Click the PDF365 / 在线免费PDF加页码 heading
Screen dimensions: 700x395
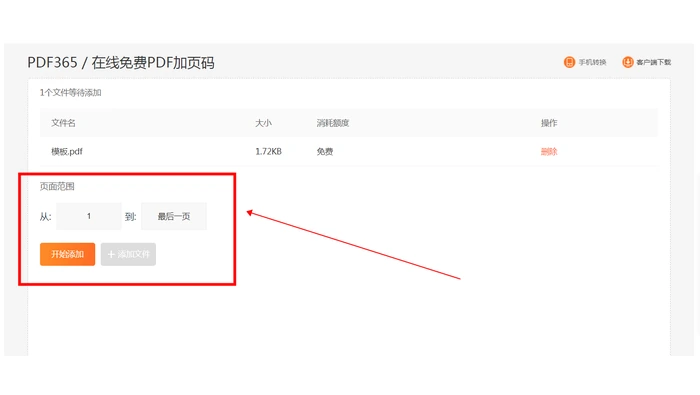(121, 62)
